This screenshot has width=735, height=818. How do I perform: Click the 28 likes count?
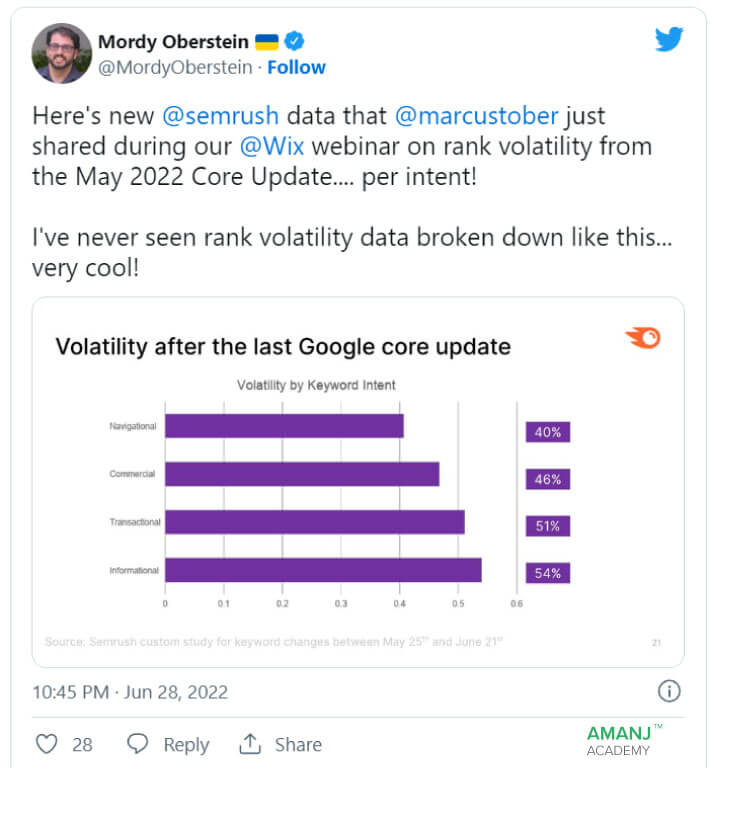pyautogui.click(x=82, y=744)
